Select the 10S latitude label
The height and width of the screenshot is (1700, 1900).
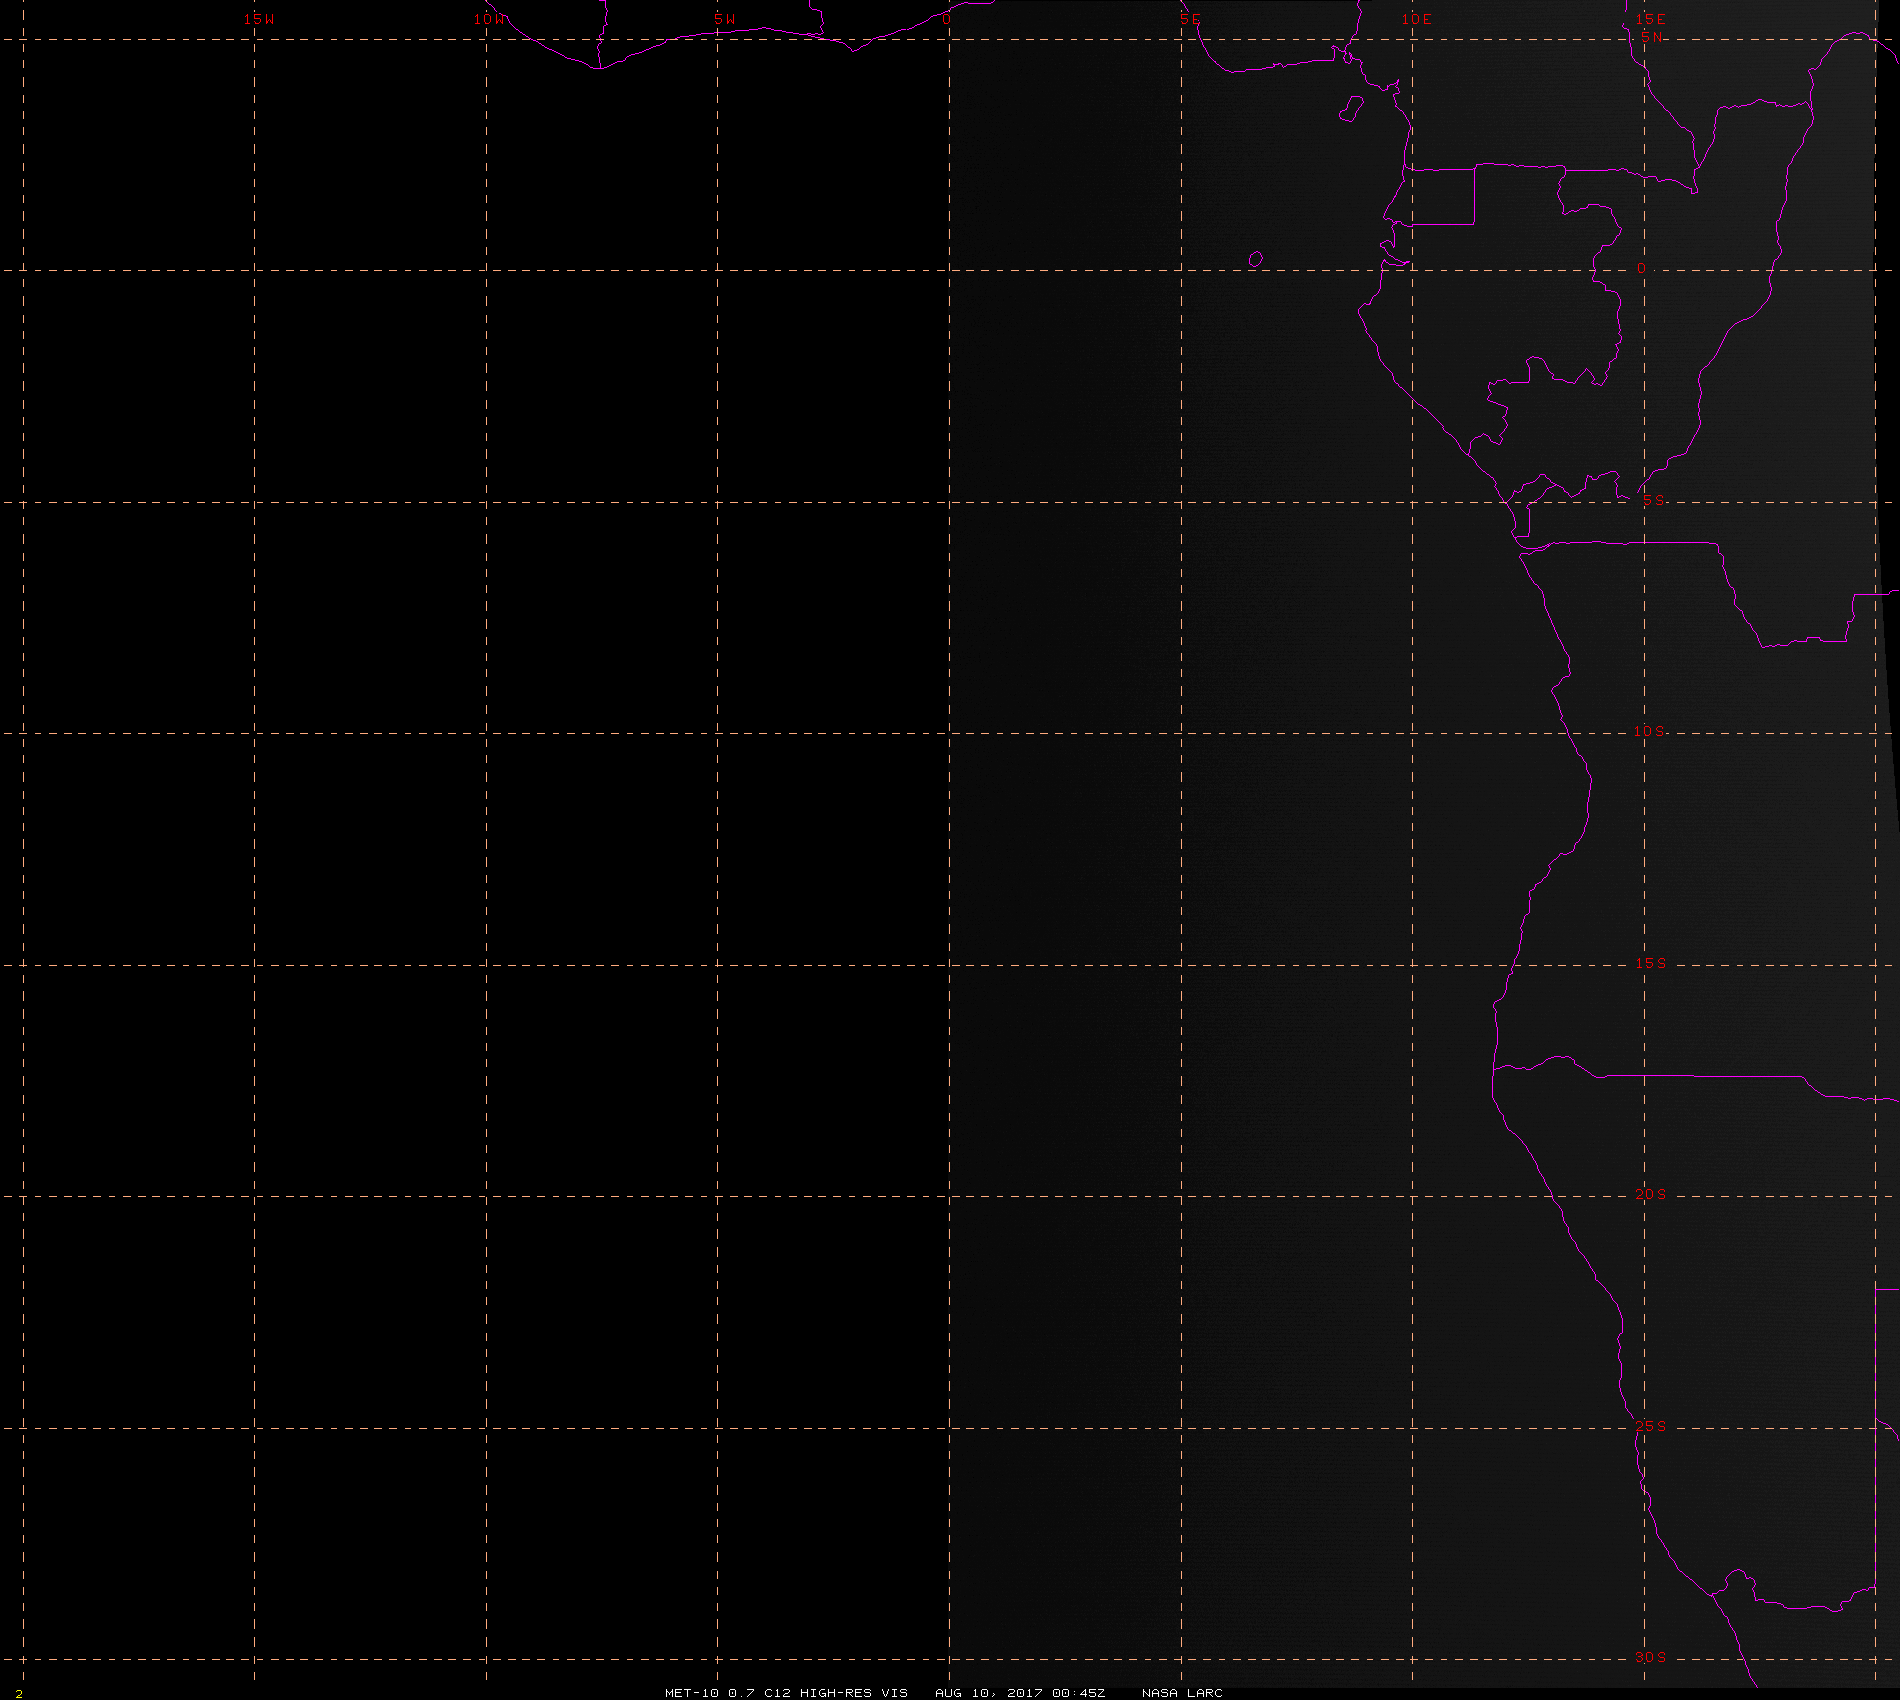coord(1650,731)
